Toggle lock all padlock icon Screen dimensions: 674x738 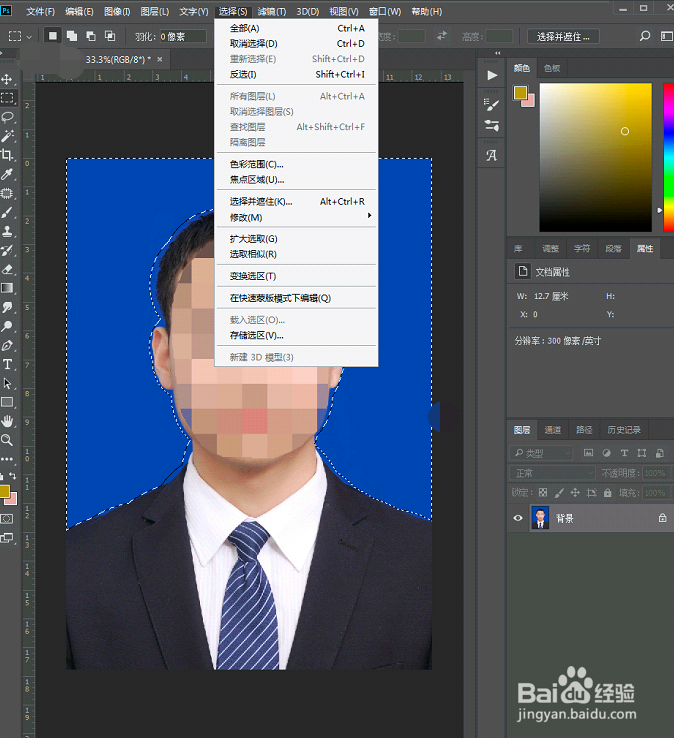coord(608,493)
